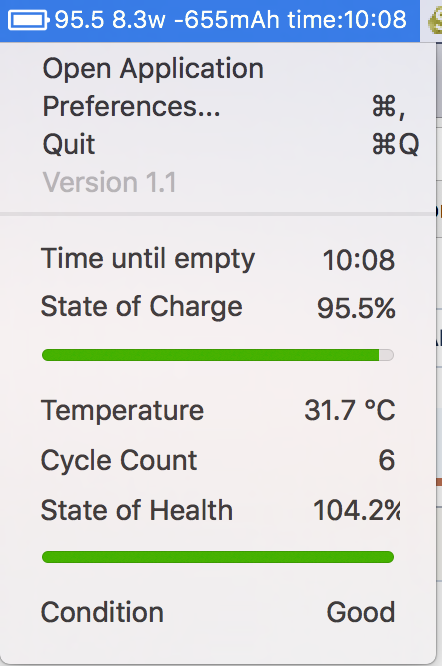This screenshot has height=666, width=442.
Task: Click the Cycle Count row
Action: (x=218, y=460)
